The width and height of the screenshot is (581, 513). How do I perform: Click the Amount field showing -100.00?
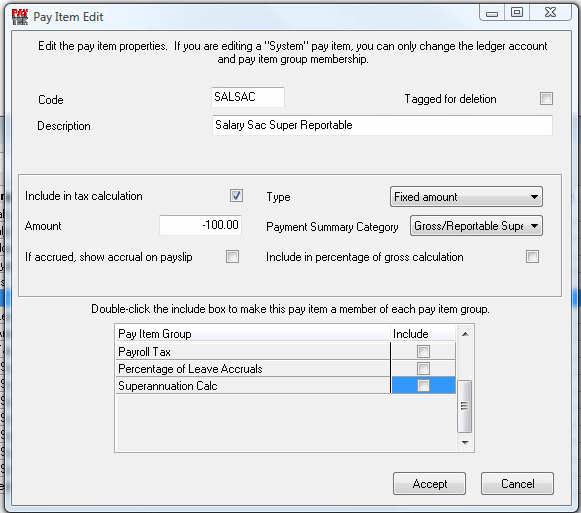tap(200, 225)
